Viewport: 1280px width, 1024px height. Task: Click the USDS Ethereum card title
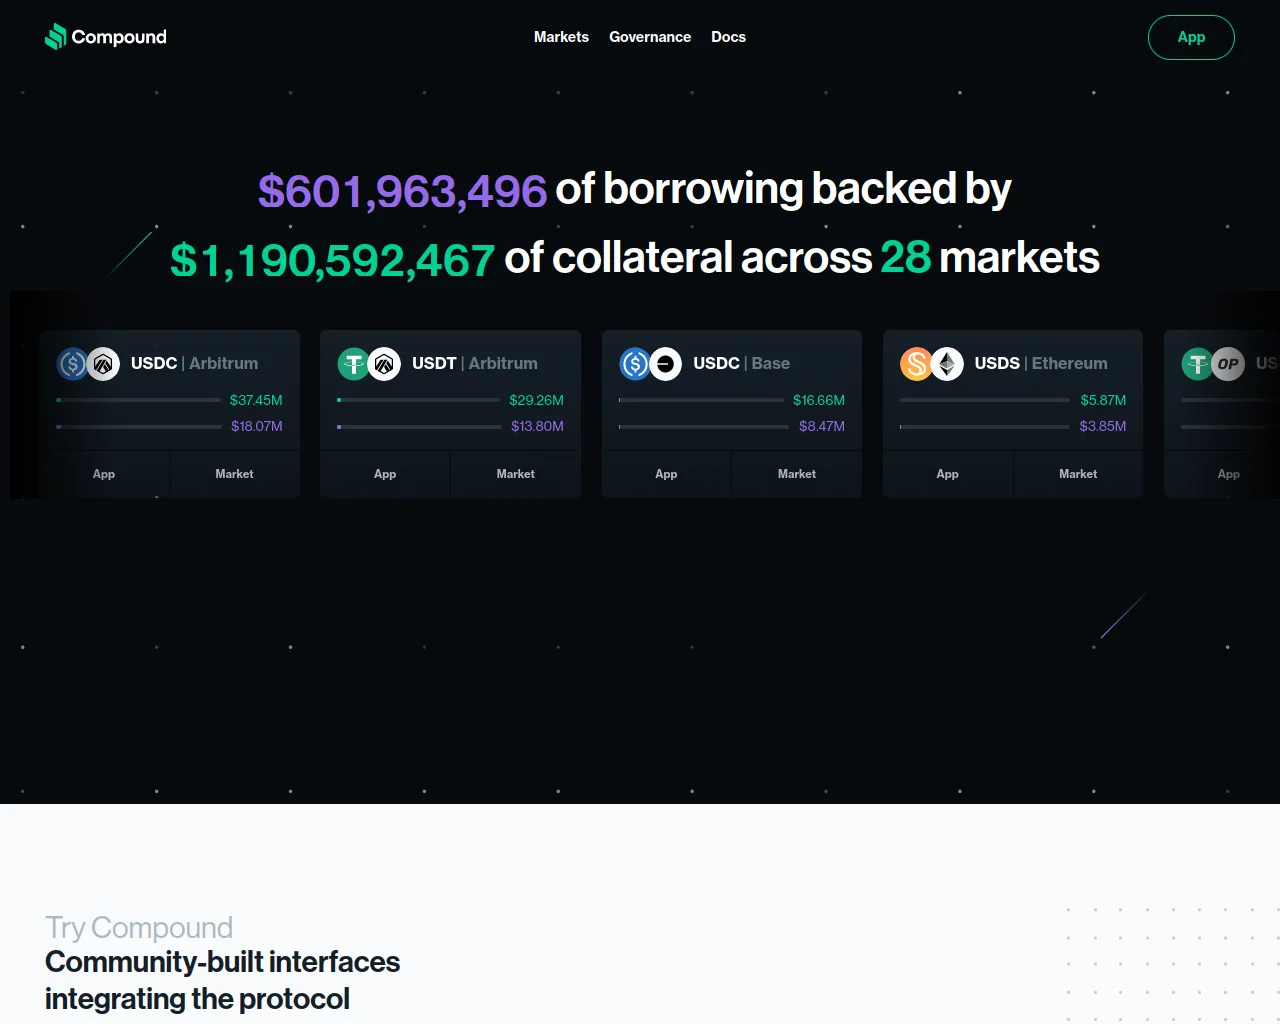[1041, 363]
